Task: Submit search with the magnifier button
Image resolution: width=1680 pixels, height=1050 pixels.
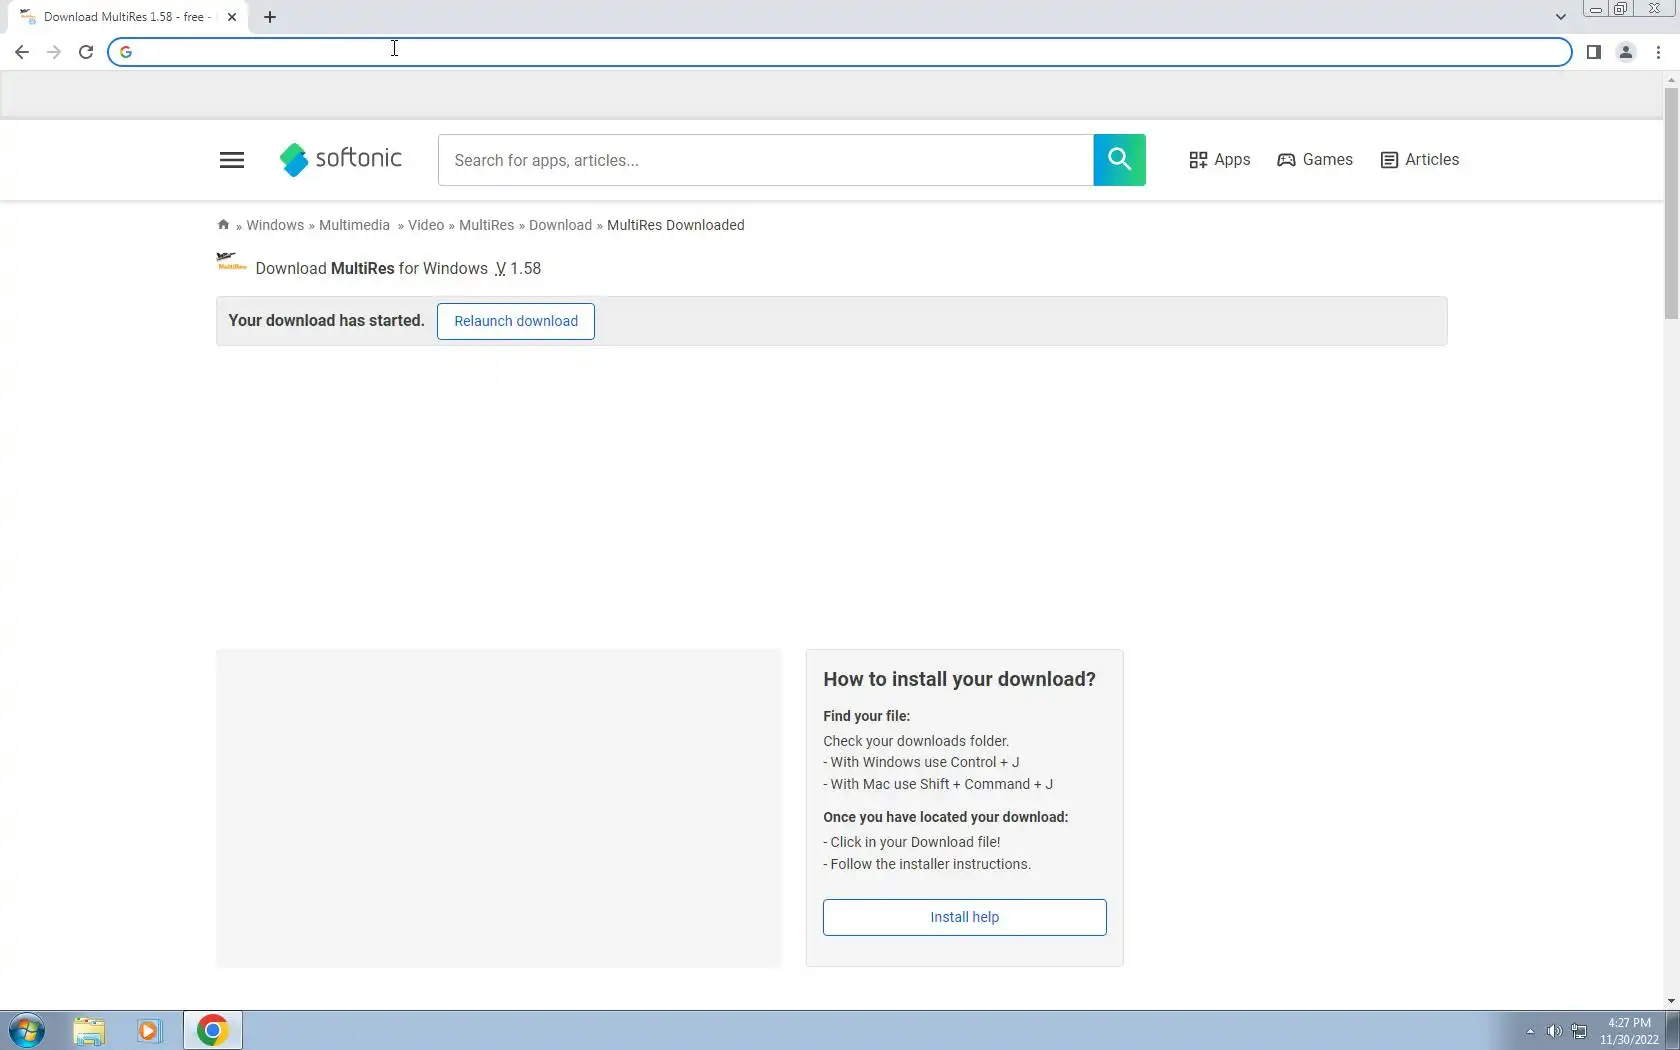Action: coord(1120,160)
